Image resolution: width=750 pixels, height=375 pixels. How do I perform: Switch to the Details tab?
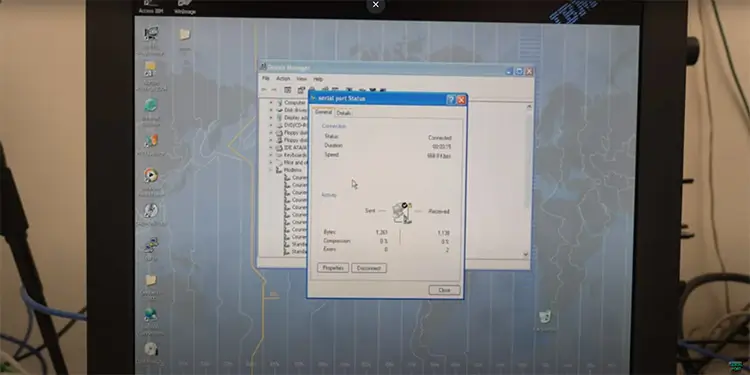pos(343,113)
